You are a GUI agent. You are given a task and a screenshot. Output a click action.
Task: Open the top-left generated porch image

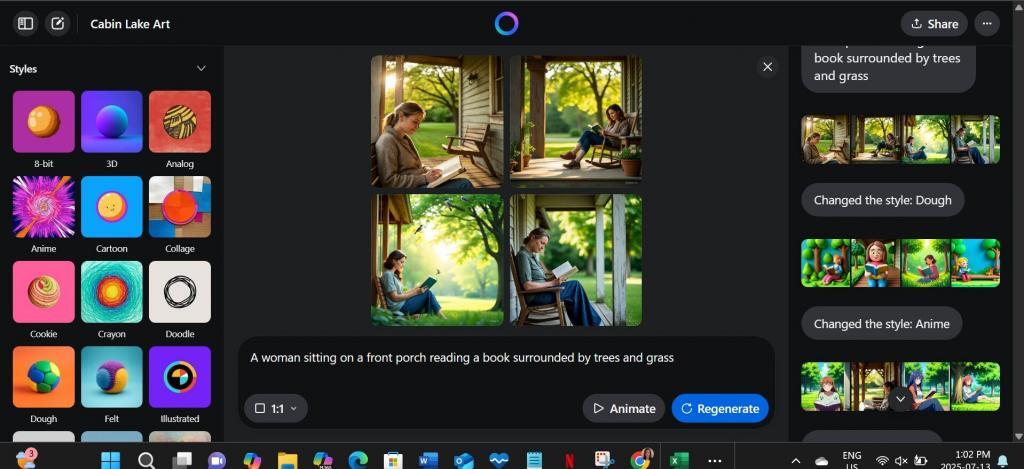point(437,122)
